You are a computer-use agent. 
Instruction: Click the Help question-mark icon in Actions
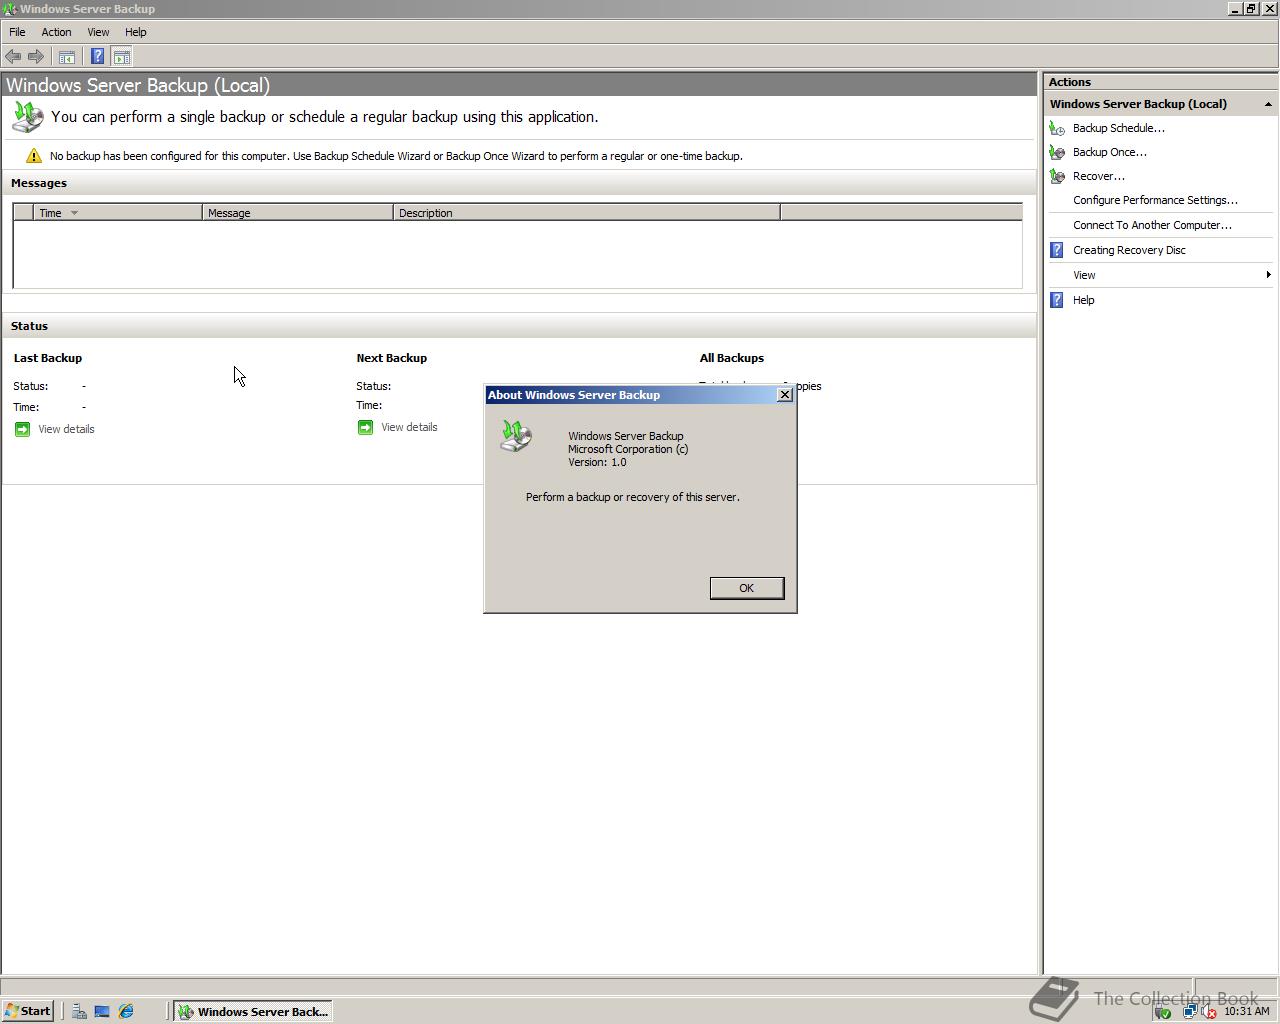[x=1057, y=300]
